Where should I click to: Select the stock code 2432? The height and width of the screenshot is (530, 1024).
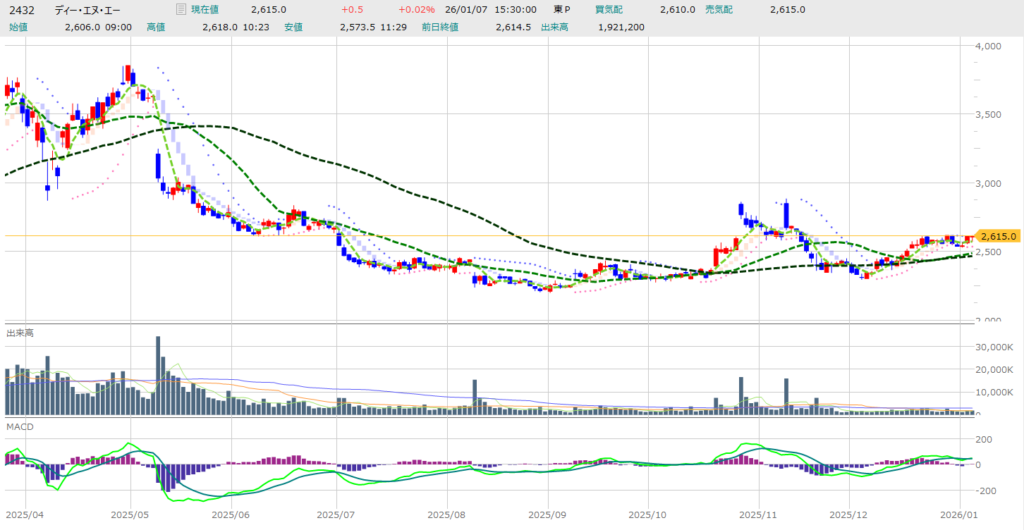pyautogui.click(x=19, y=9)
